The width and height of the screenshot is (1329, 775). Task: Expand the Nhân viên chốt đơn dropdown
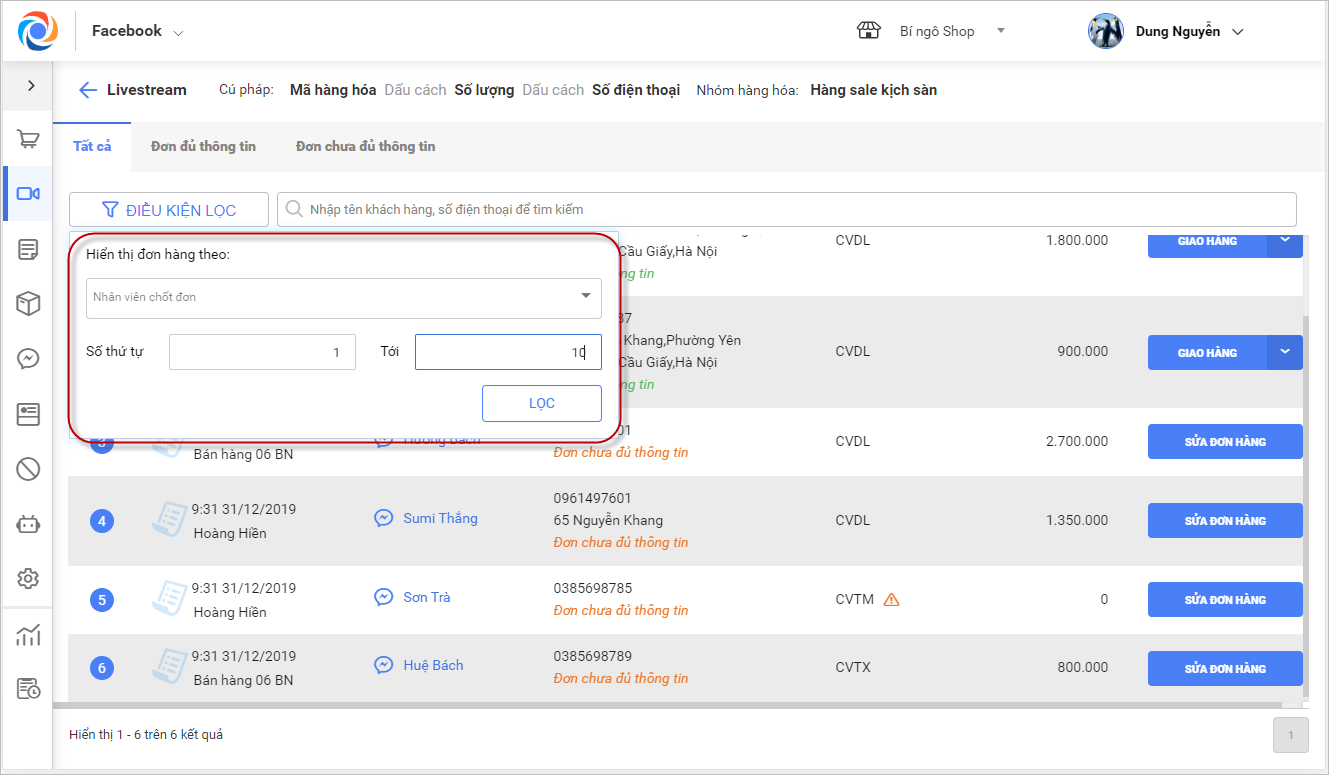pos(344,297)
